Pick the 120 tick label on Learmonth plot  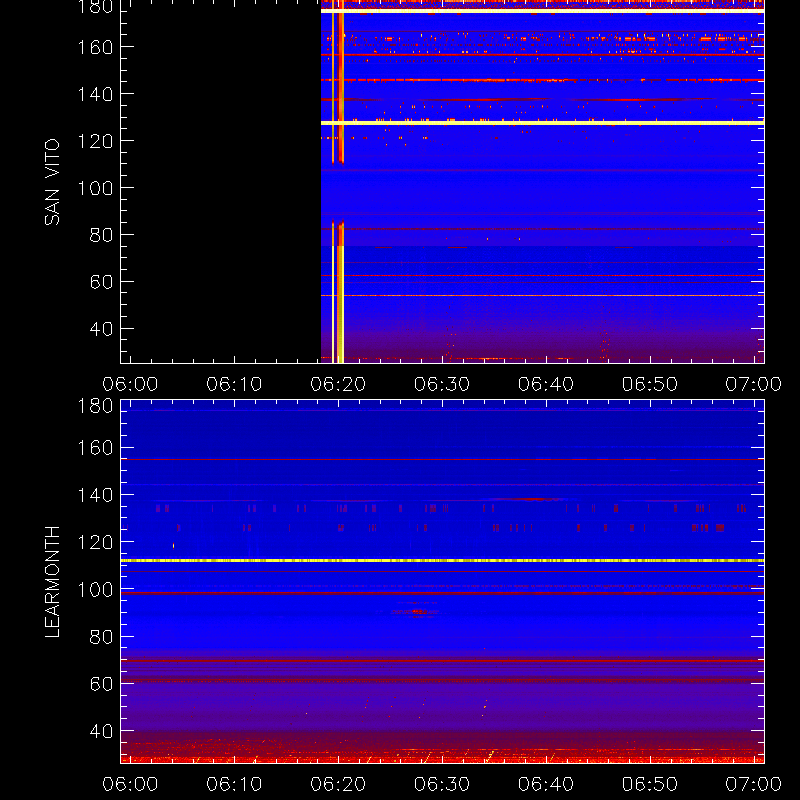95,542
